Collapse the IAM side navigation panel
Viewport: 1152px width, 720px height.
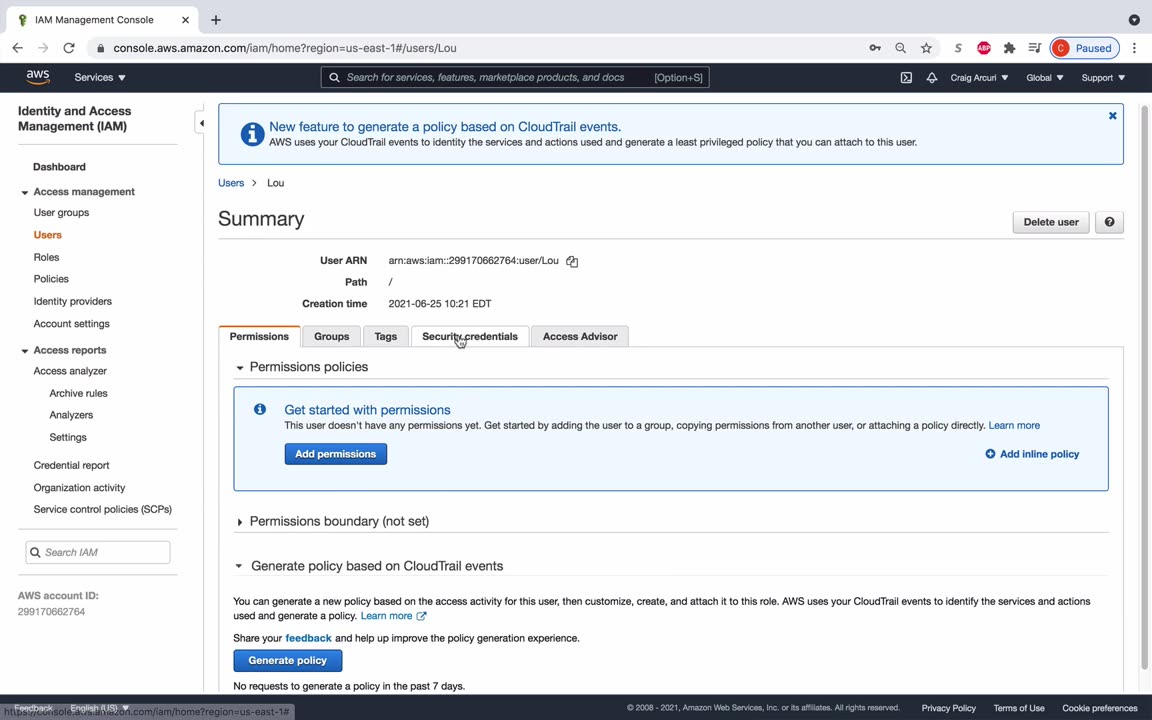pos(201,123)
